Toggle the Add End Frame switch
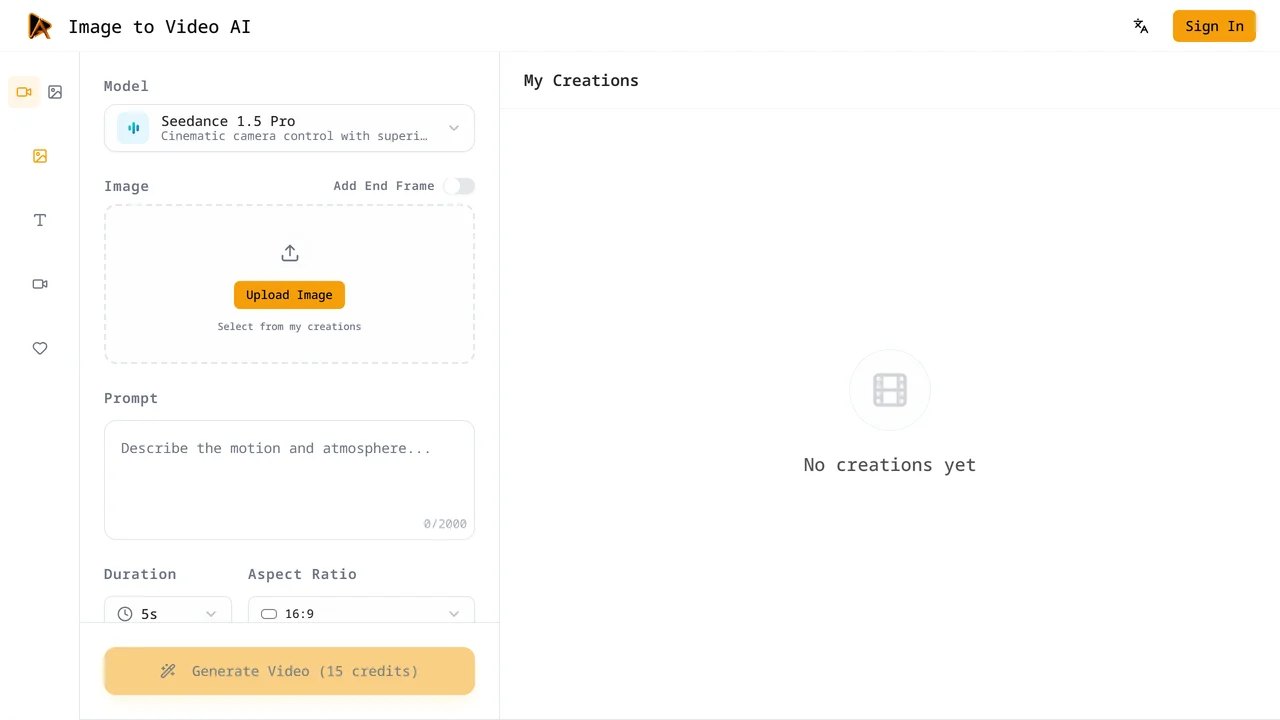This screenshot has width=1280, height=720. [459, 186]
